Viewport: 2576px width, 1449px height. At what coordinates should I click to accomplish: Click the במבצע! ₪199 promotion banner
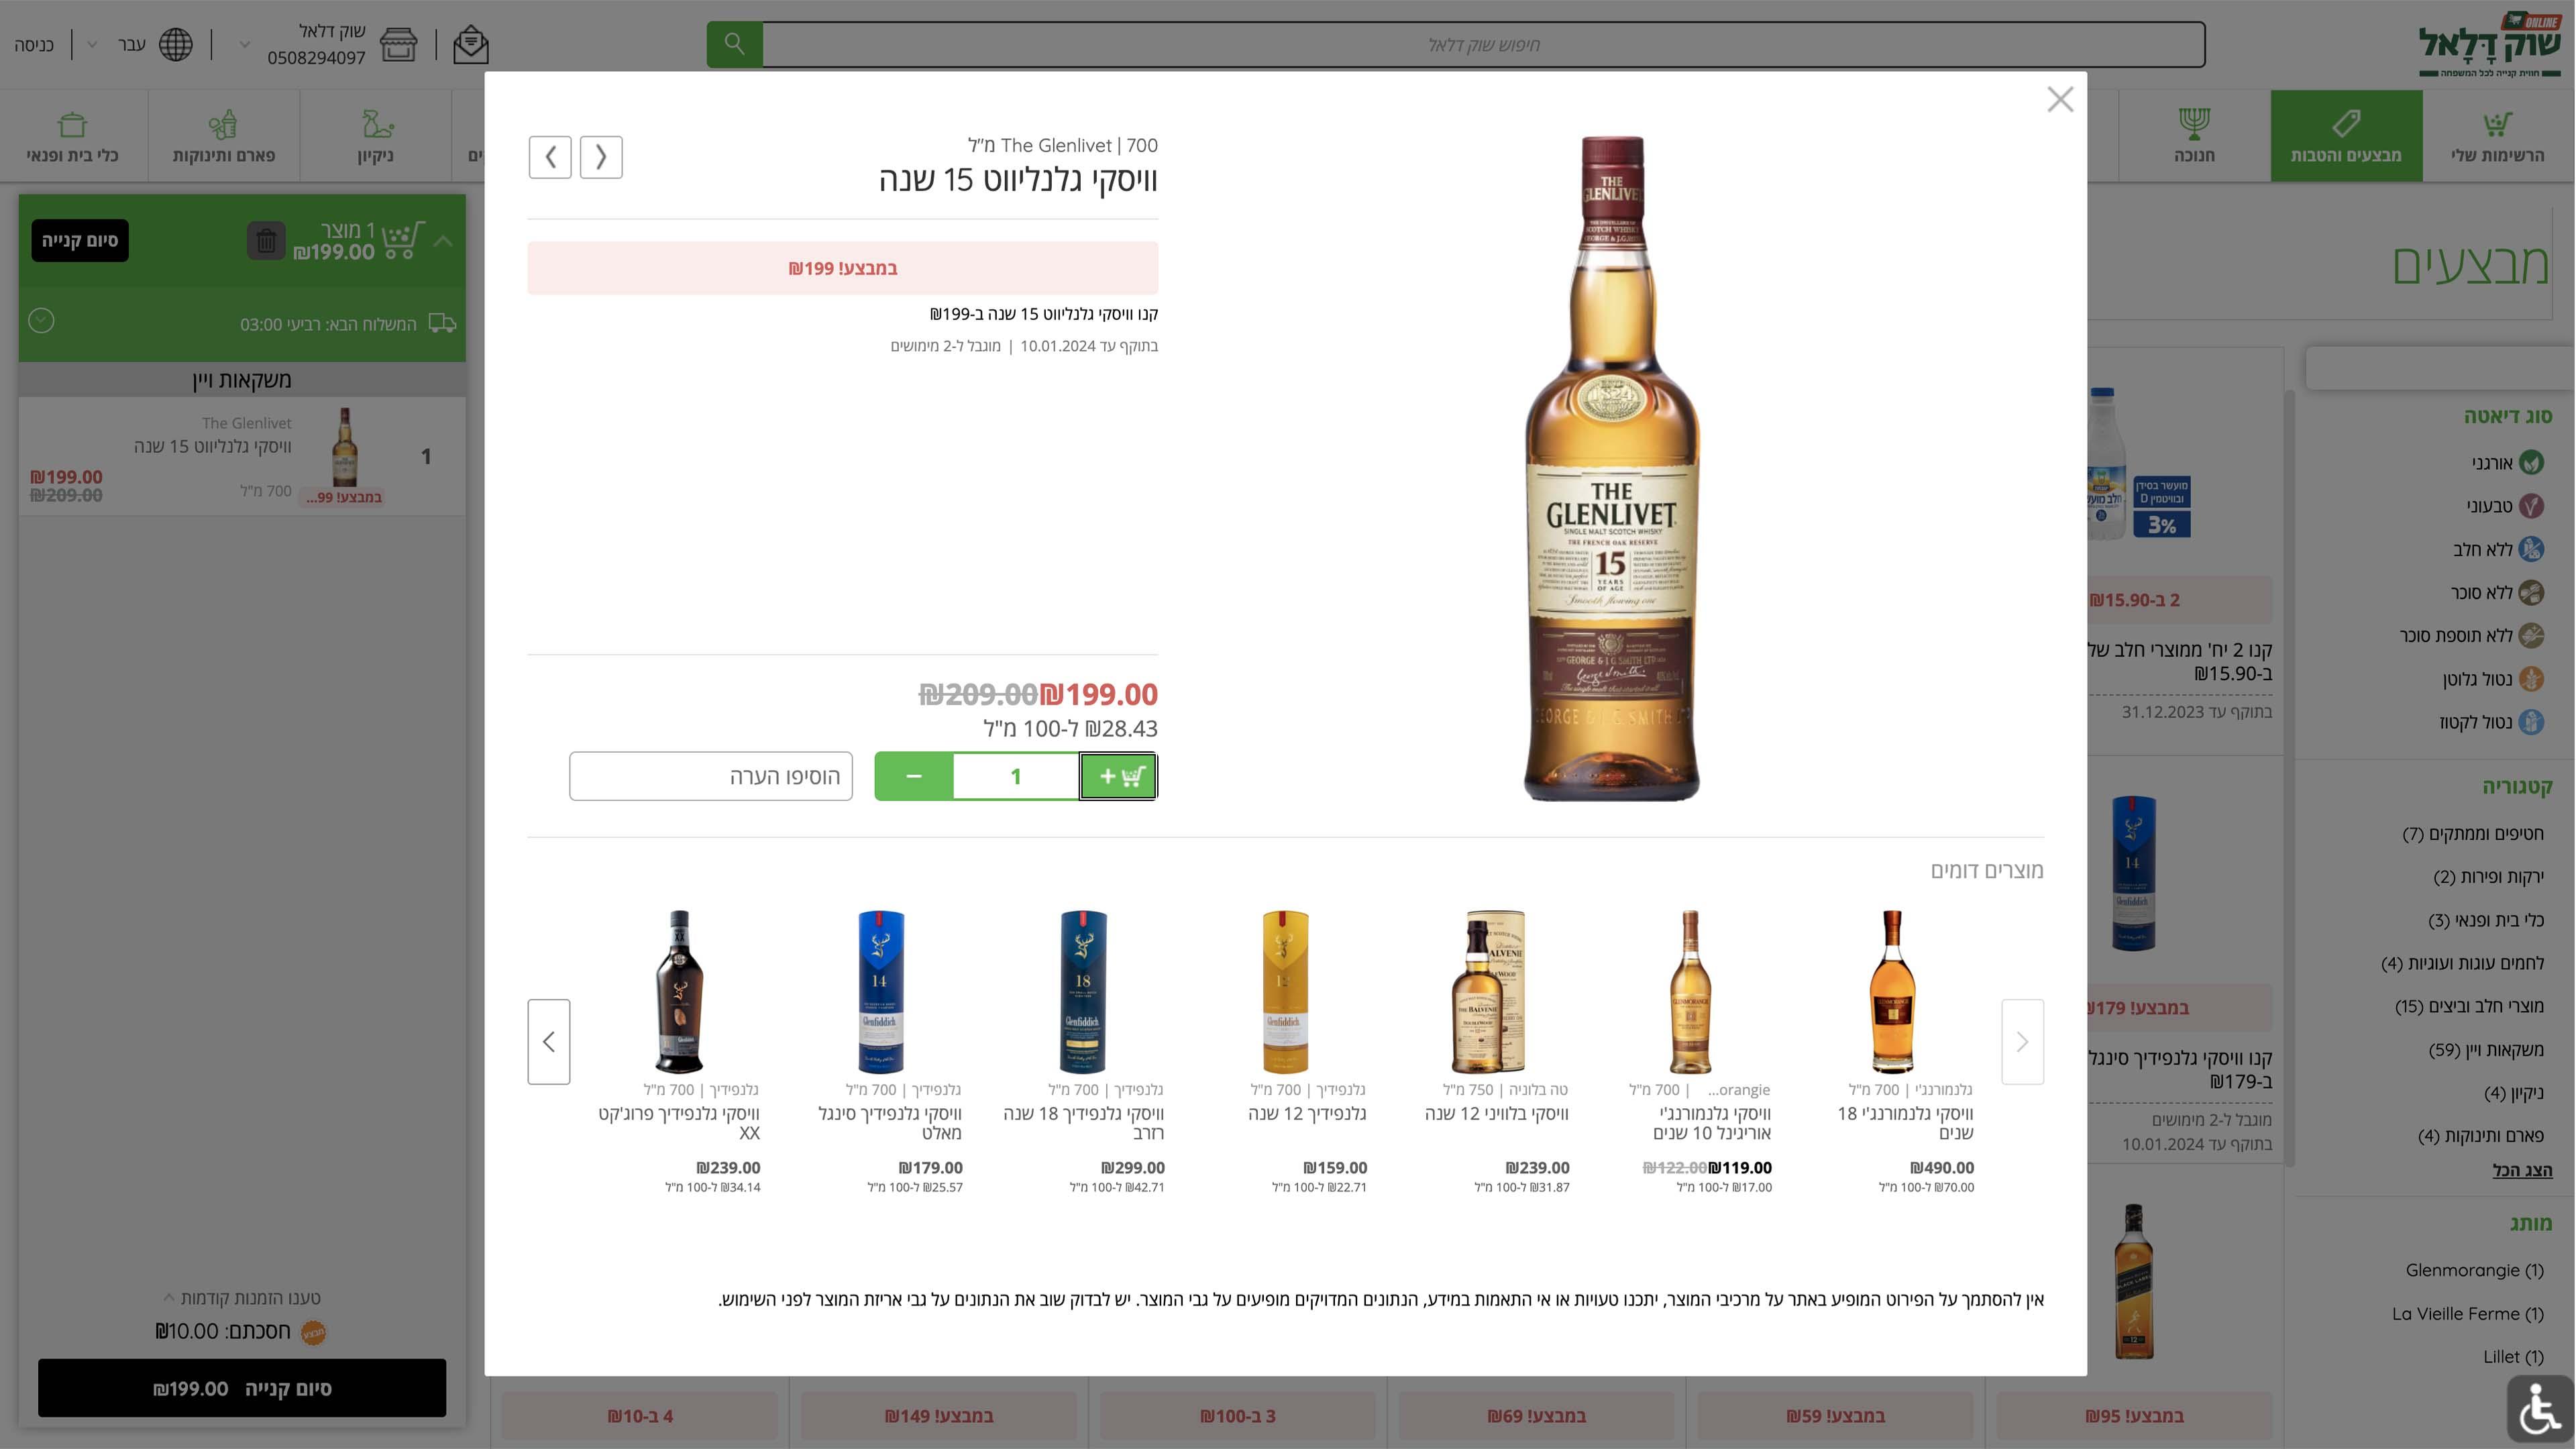843,268
